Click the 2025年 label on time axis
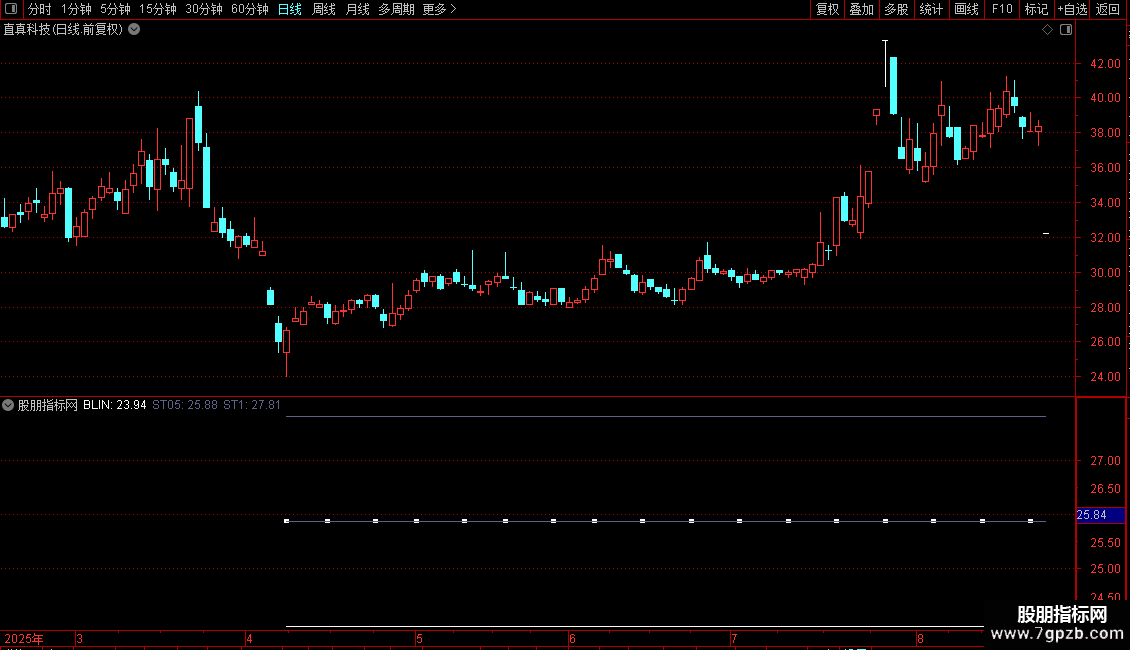Image resolution: width=1130 pixels, height=650 pixels. [x=24, y=638]
